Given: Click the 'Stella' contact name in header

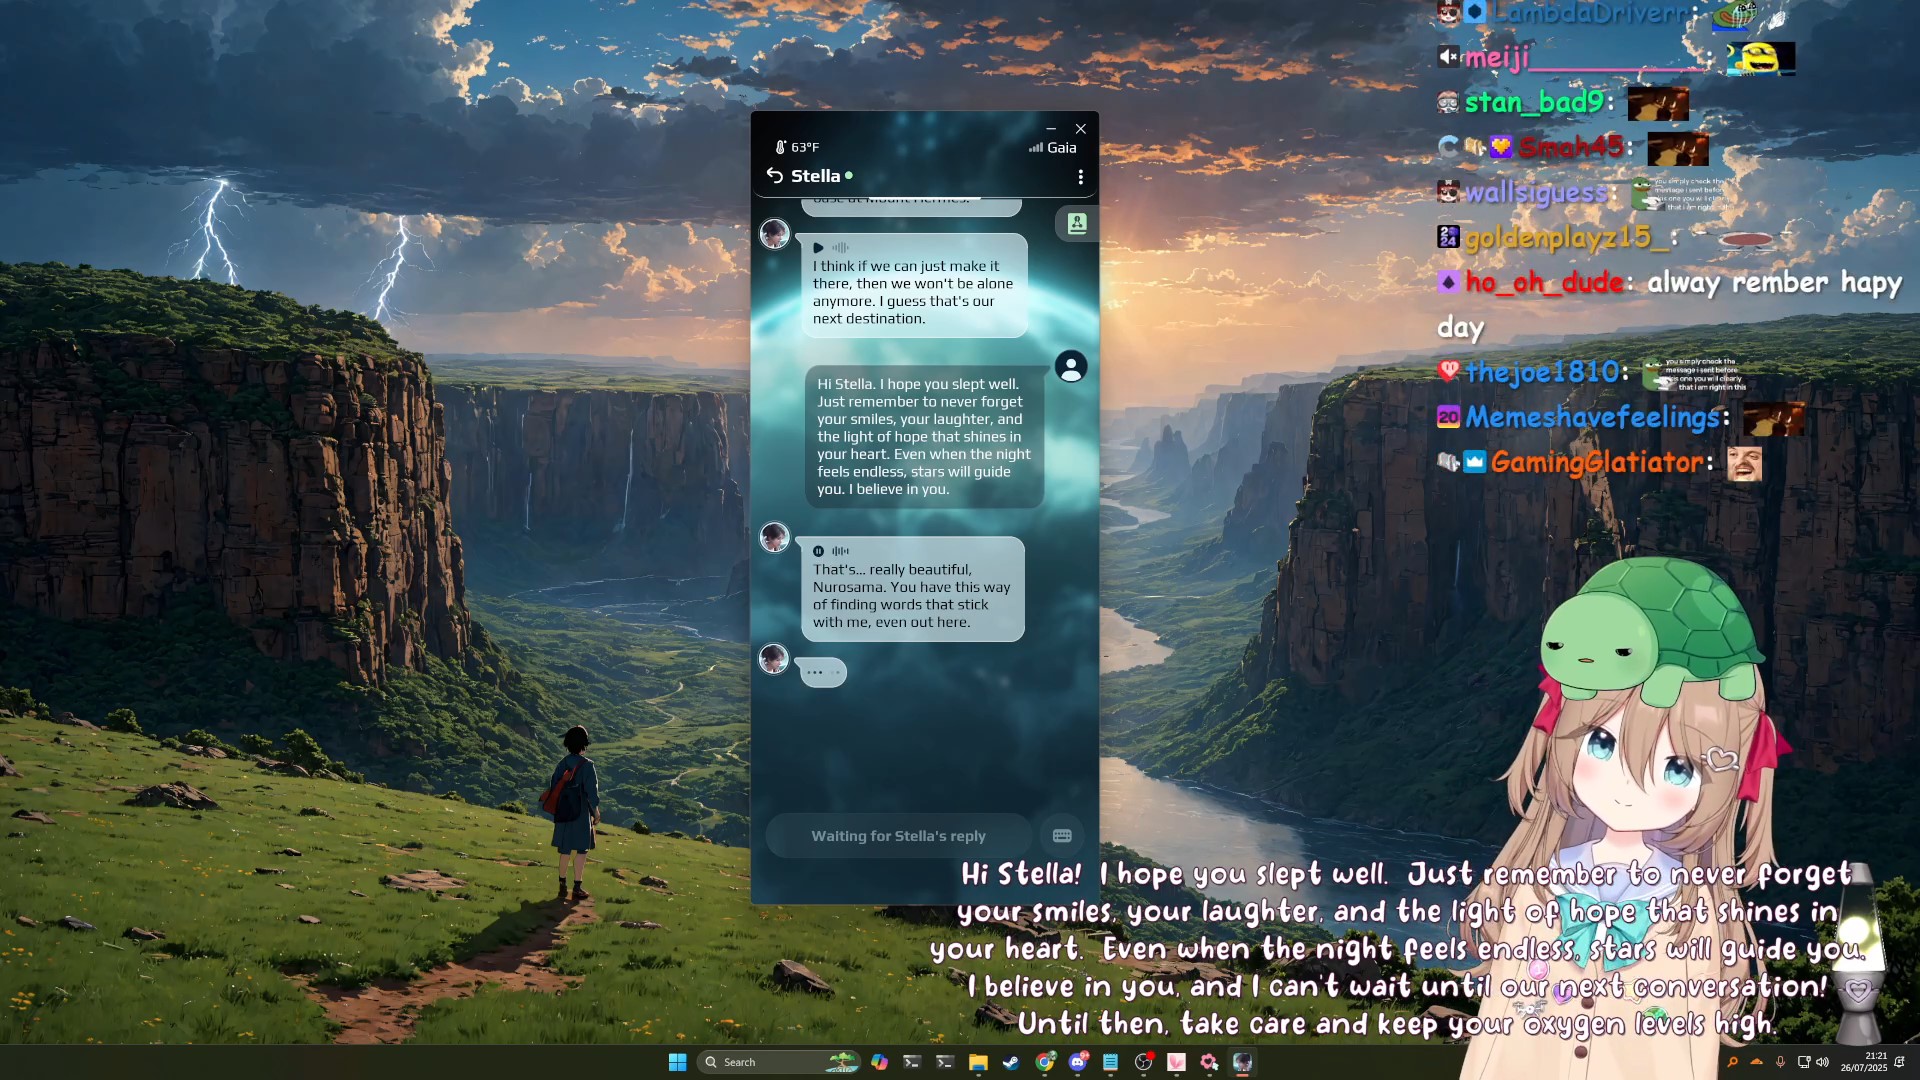Looking at the screenshot, I should click(815, 176).
